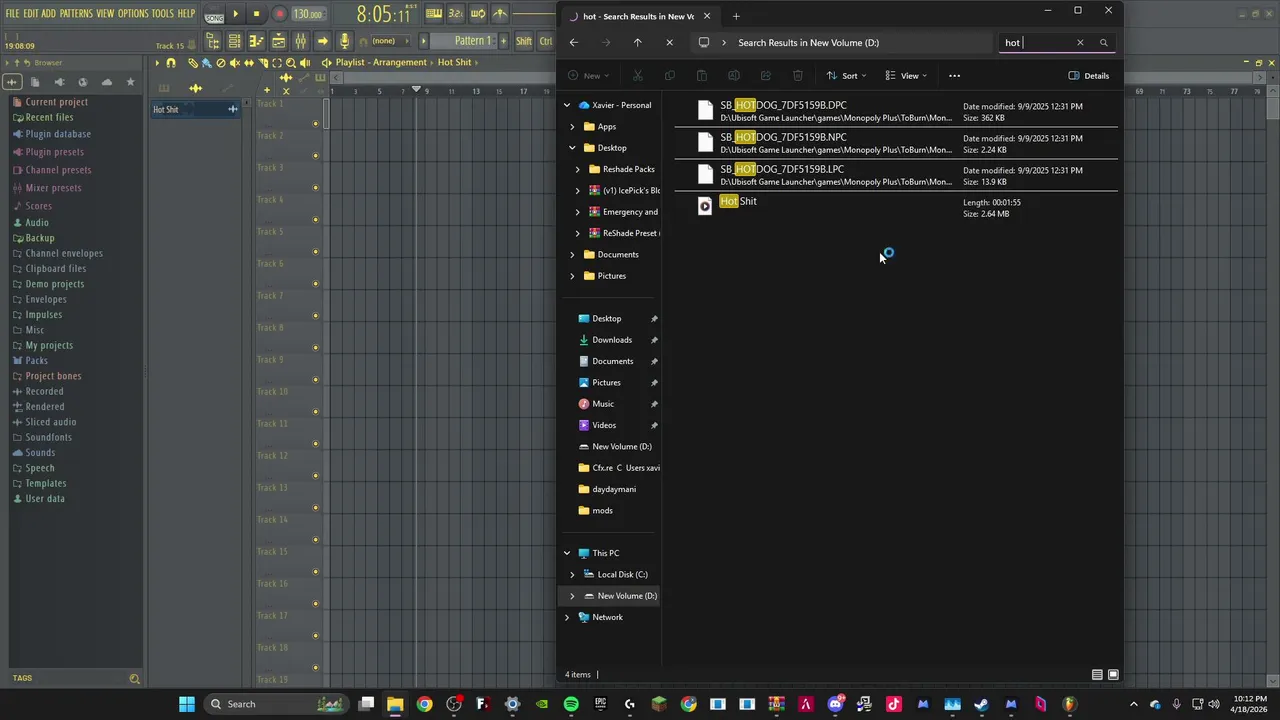Expand the Network tree node
This screenshot has height=720, width=1280.
pyautogui.click(x=567, y=617)
